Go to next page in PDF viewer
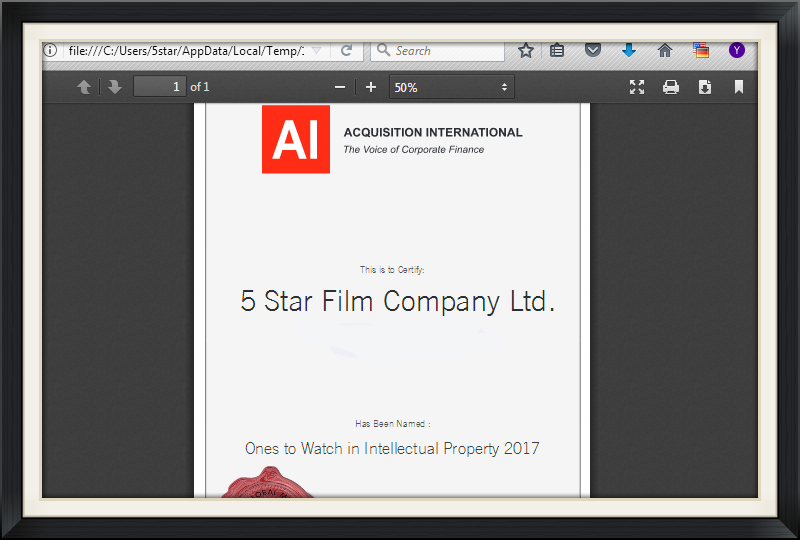 pos(115,87)
